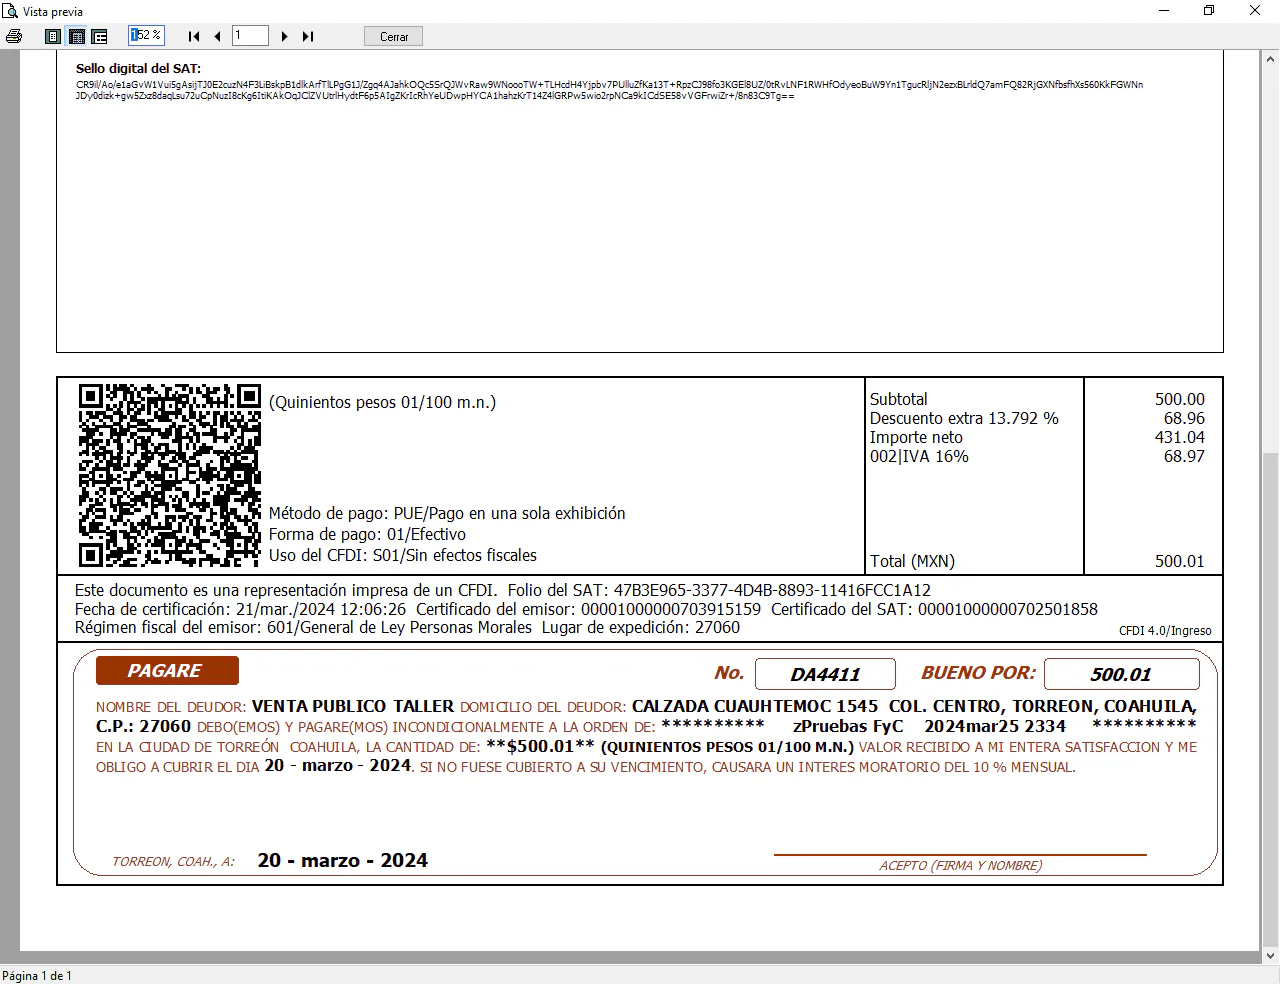Jump to the first page
This screenshot has height=984, width=1280.
tap(194, 36)
